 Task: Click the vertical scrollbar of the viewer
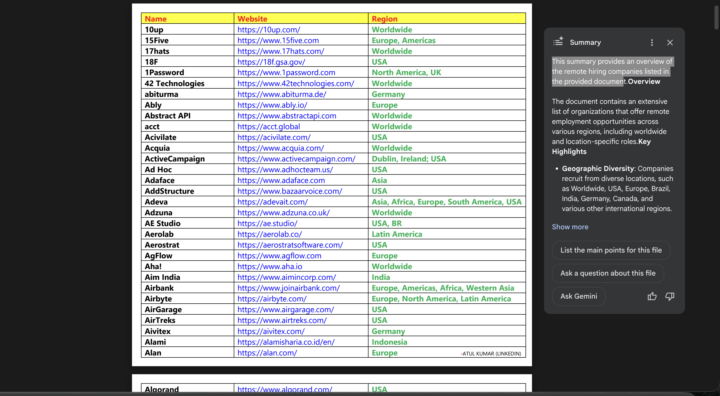(x=716, y=18)
